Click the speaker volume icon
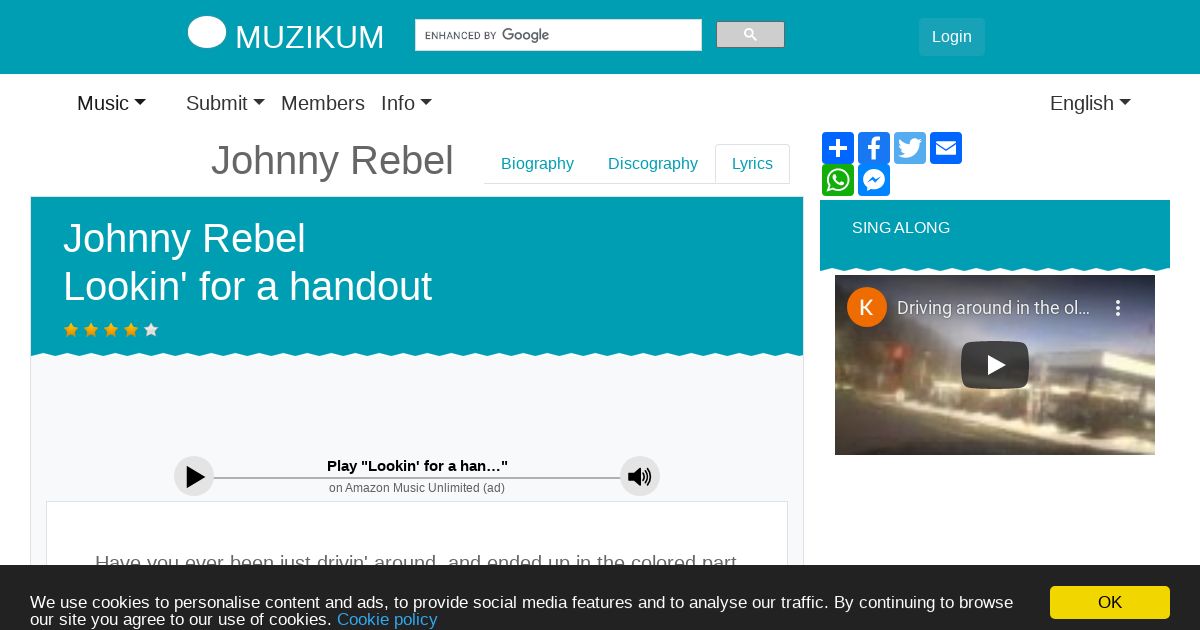Image resolution: width=1200 pixels, height=630 pixels. click(640, 476)
